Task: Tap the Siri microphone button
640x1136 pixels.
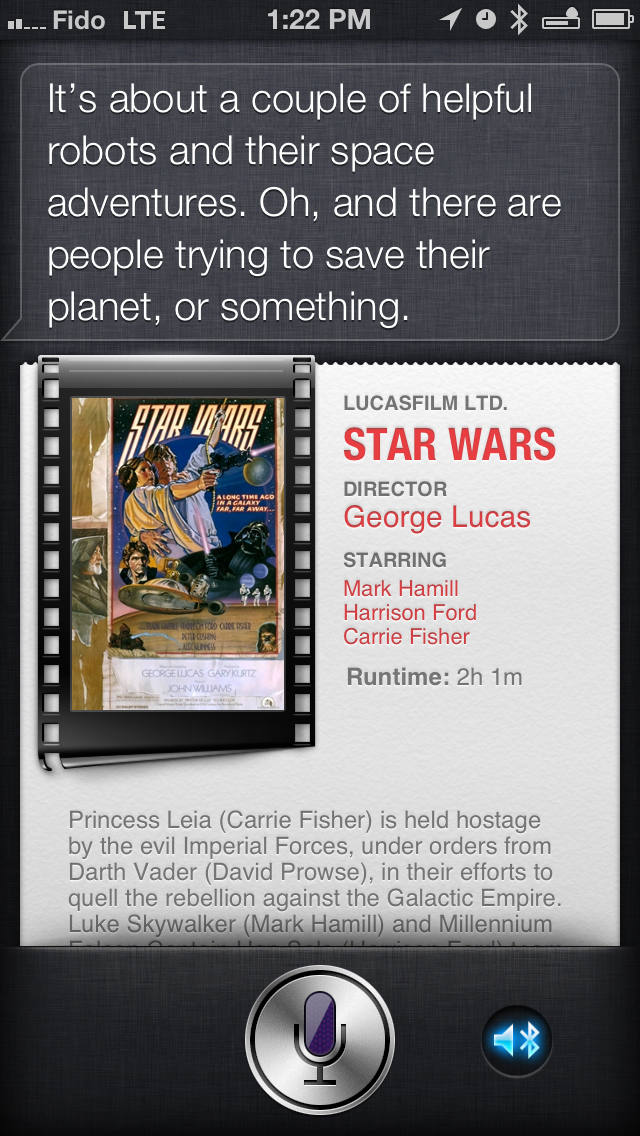Action: [x=320, y=1040]
